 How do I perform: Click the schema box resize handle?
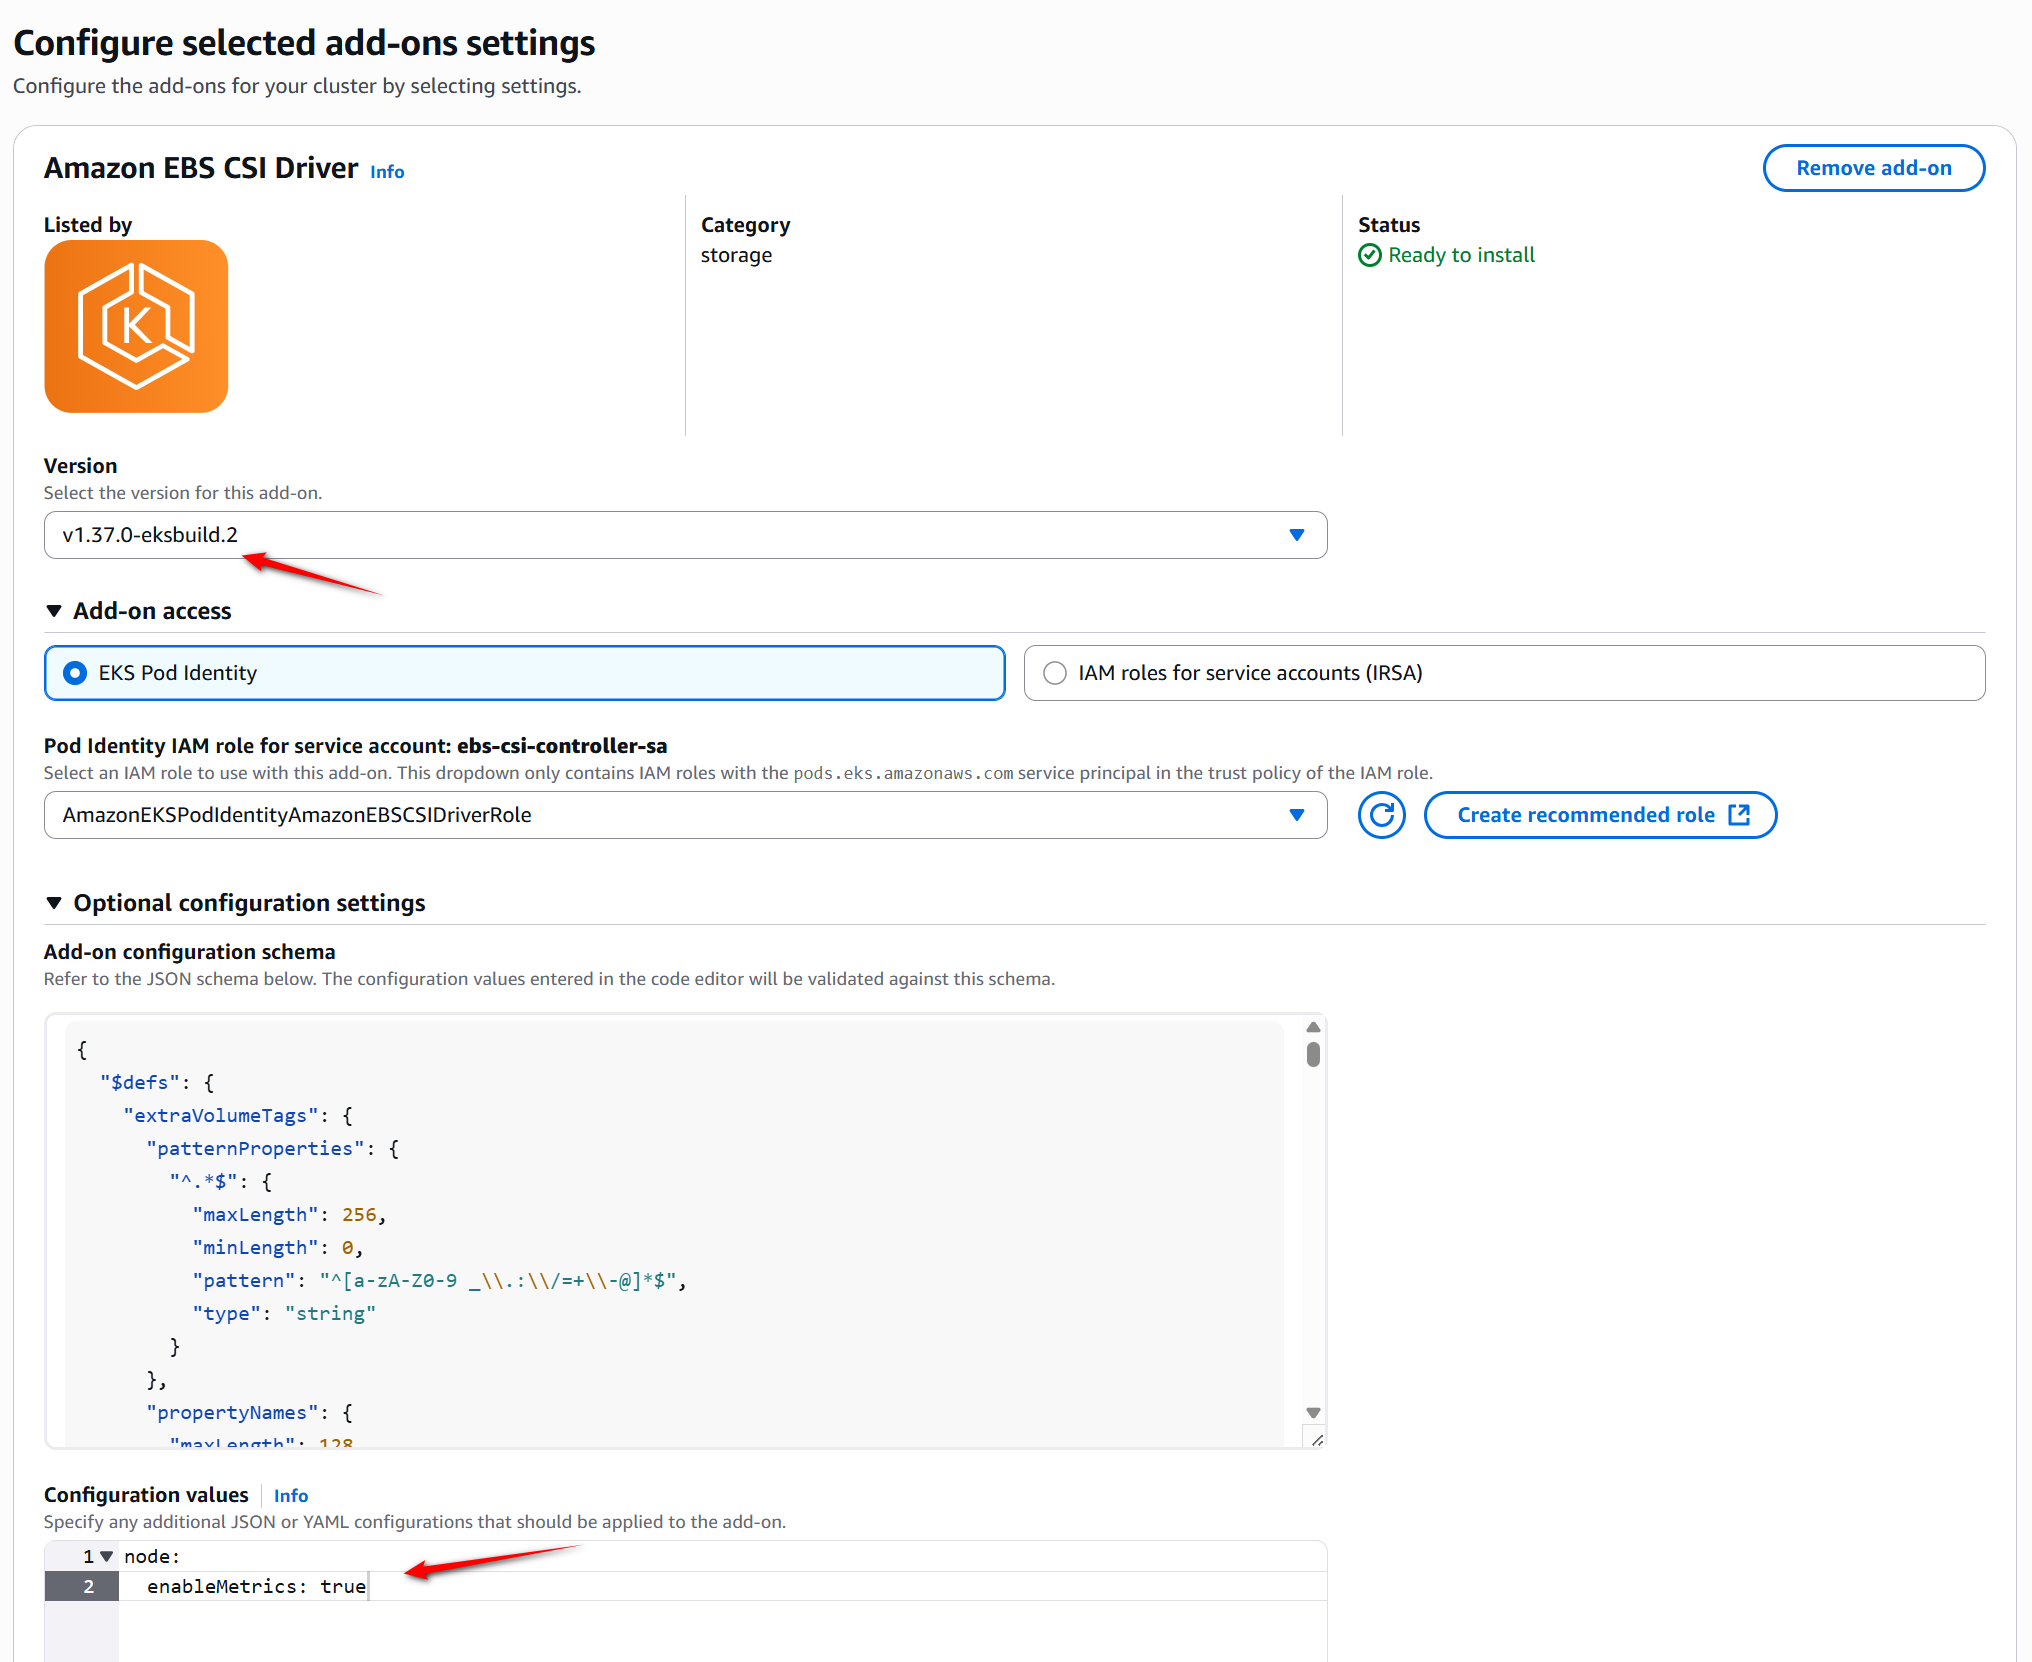point(1316,1440)
